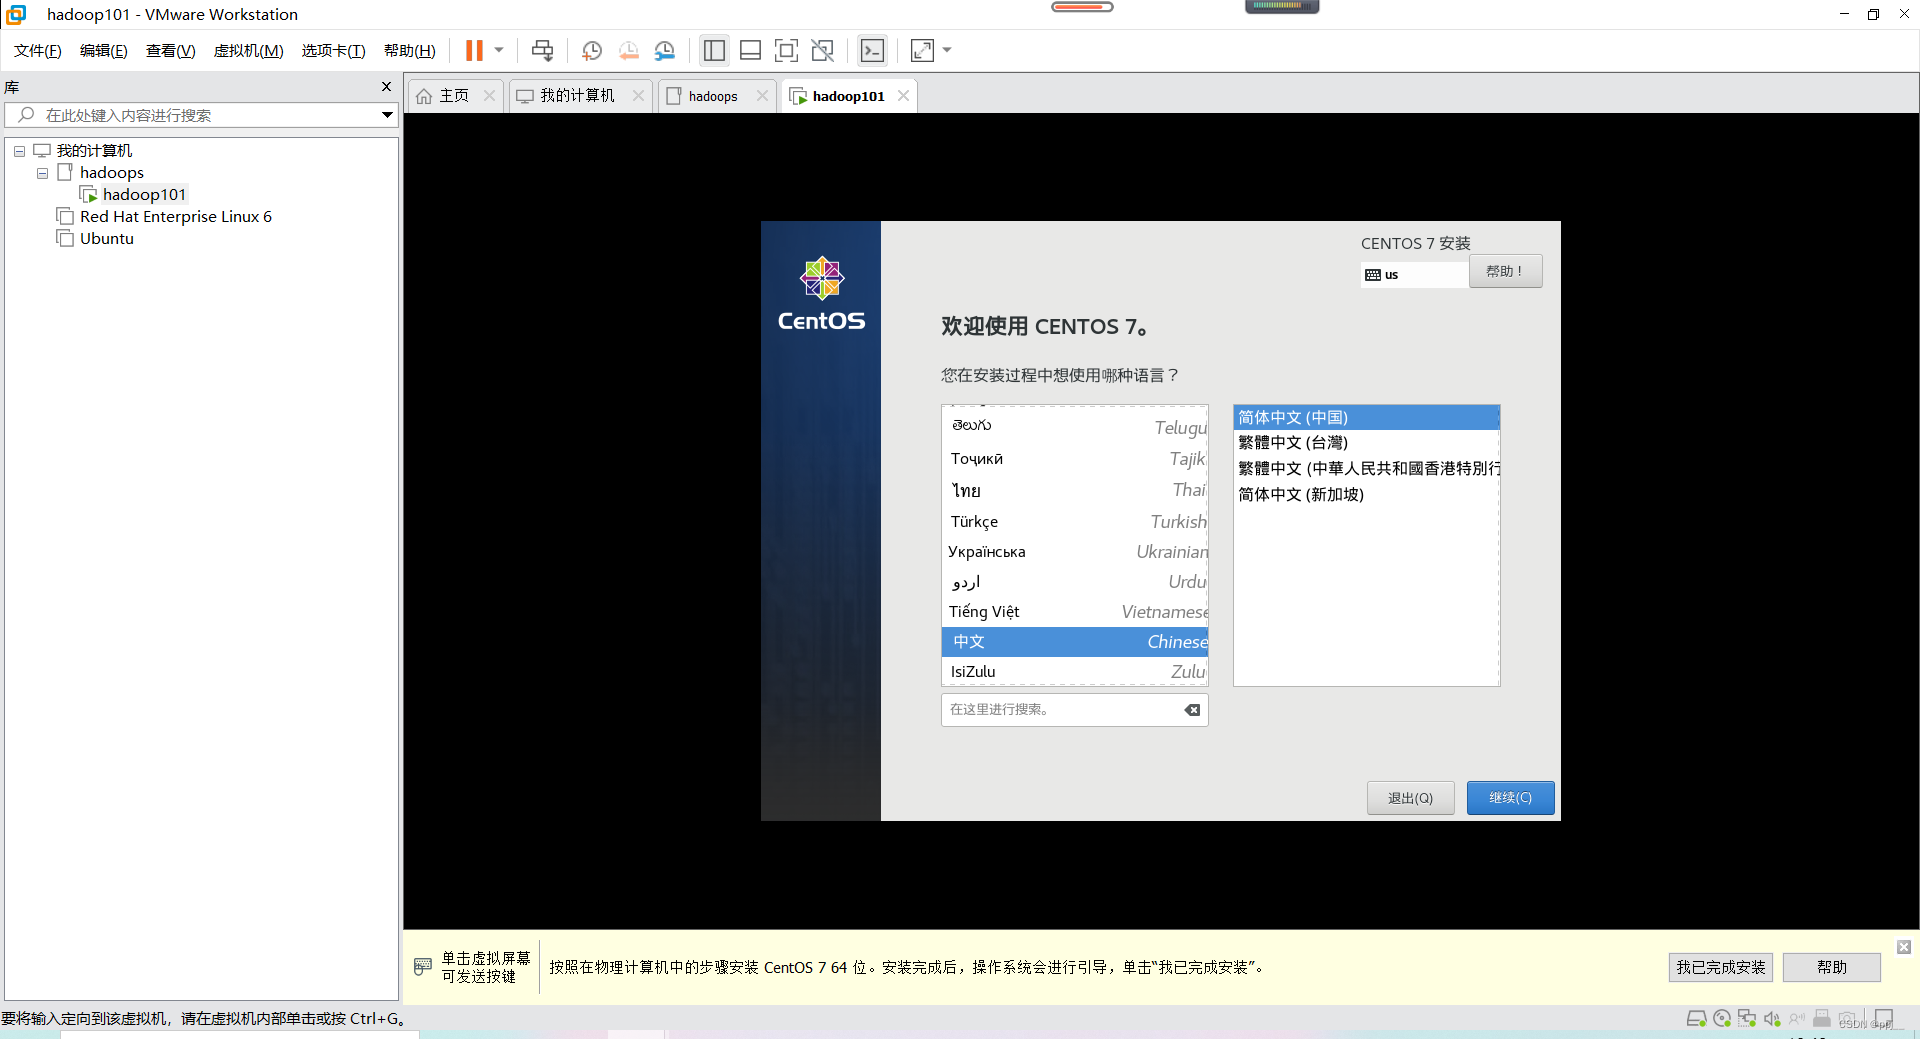Click the us keyboard layout indicator
This screenshot has height=1039, width=1920.
click(1414, 274)
